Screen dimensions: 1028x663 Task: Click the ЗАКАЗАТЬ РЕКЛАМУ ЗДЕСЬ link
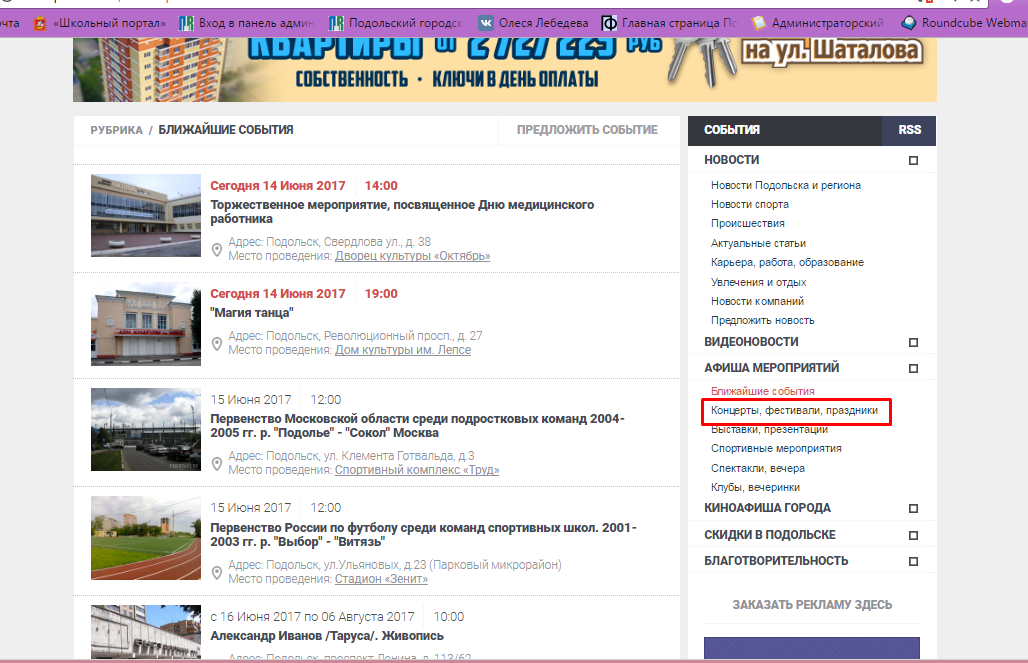[812, 605]
